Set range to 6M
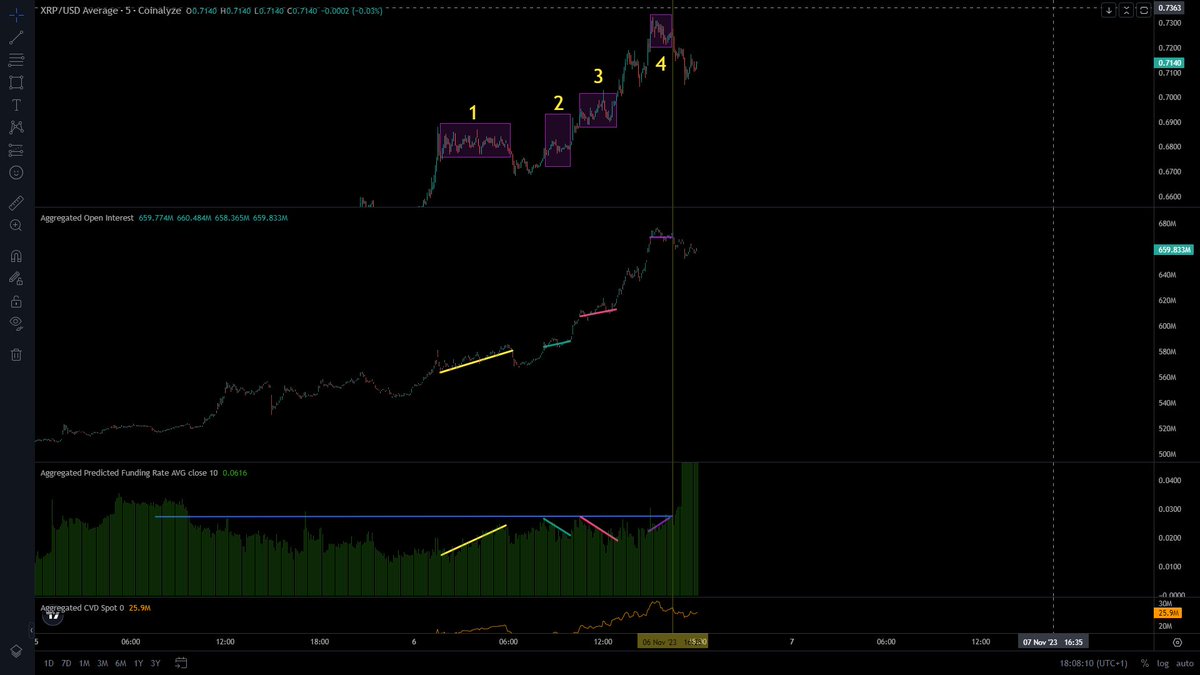 click(120, 663)
